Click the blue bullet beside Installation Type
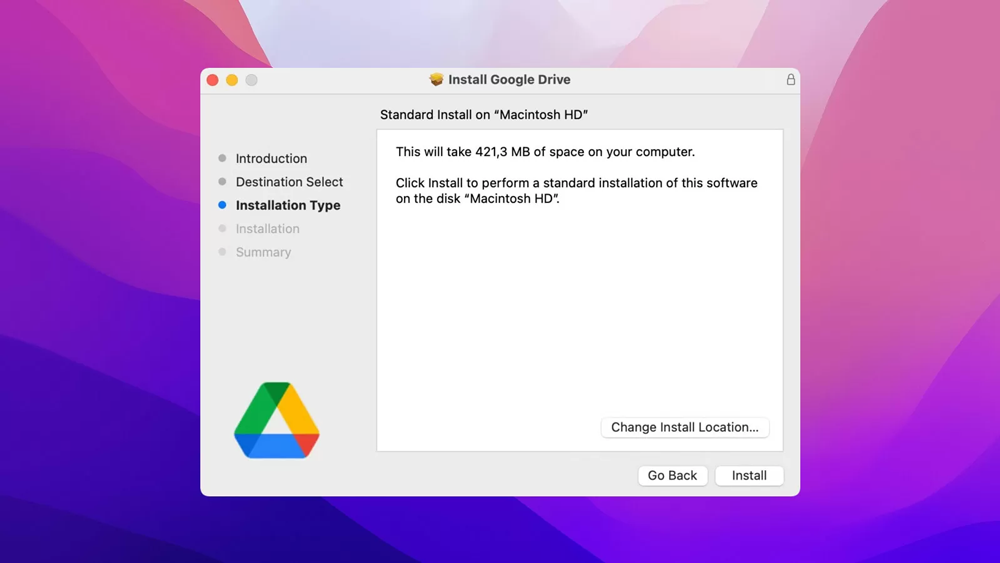1000x563 pixels. [222, 205]
